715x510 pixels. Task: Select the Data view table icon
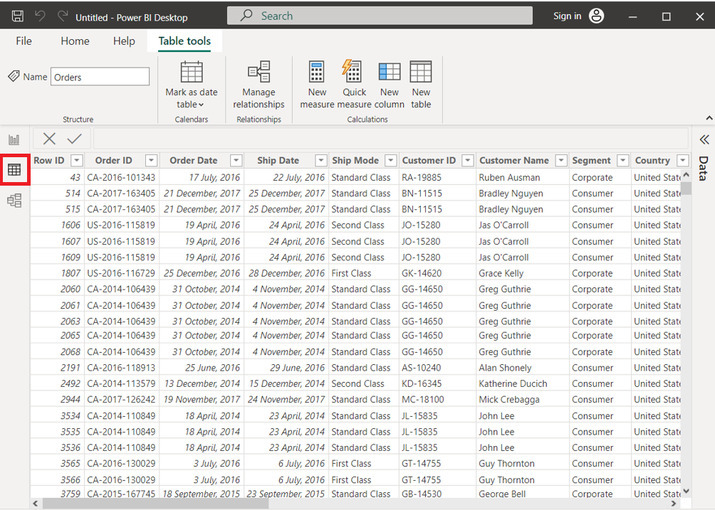point(14,170)
